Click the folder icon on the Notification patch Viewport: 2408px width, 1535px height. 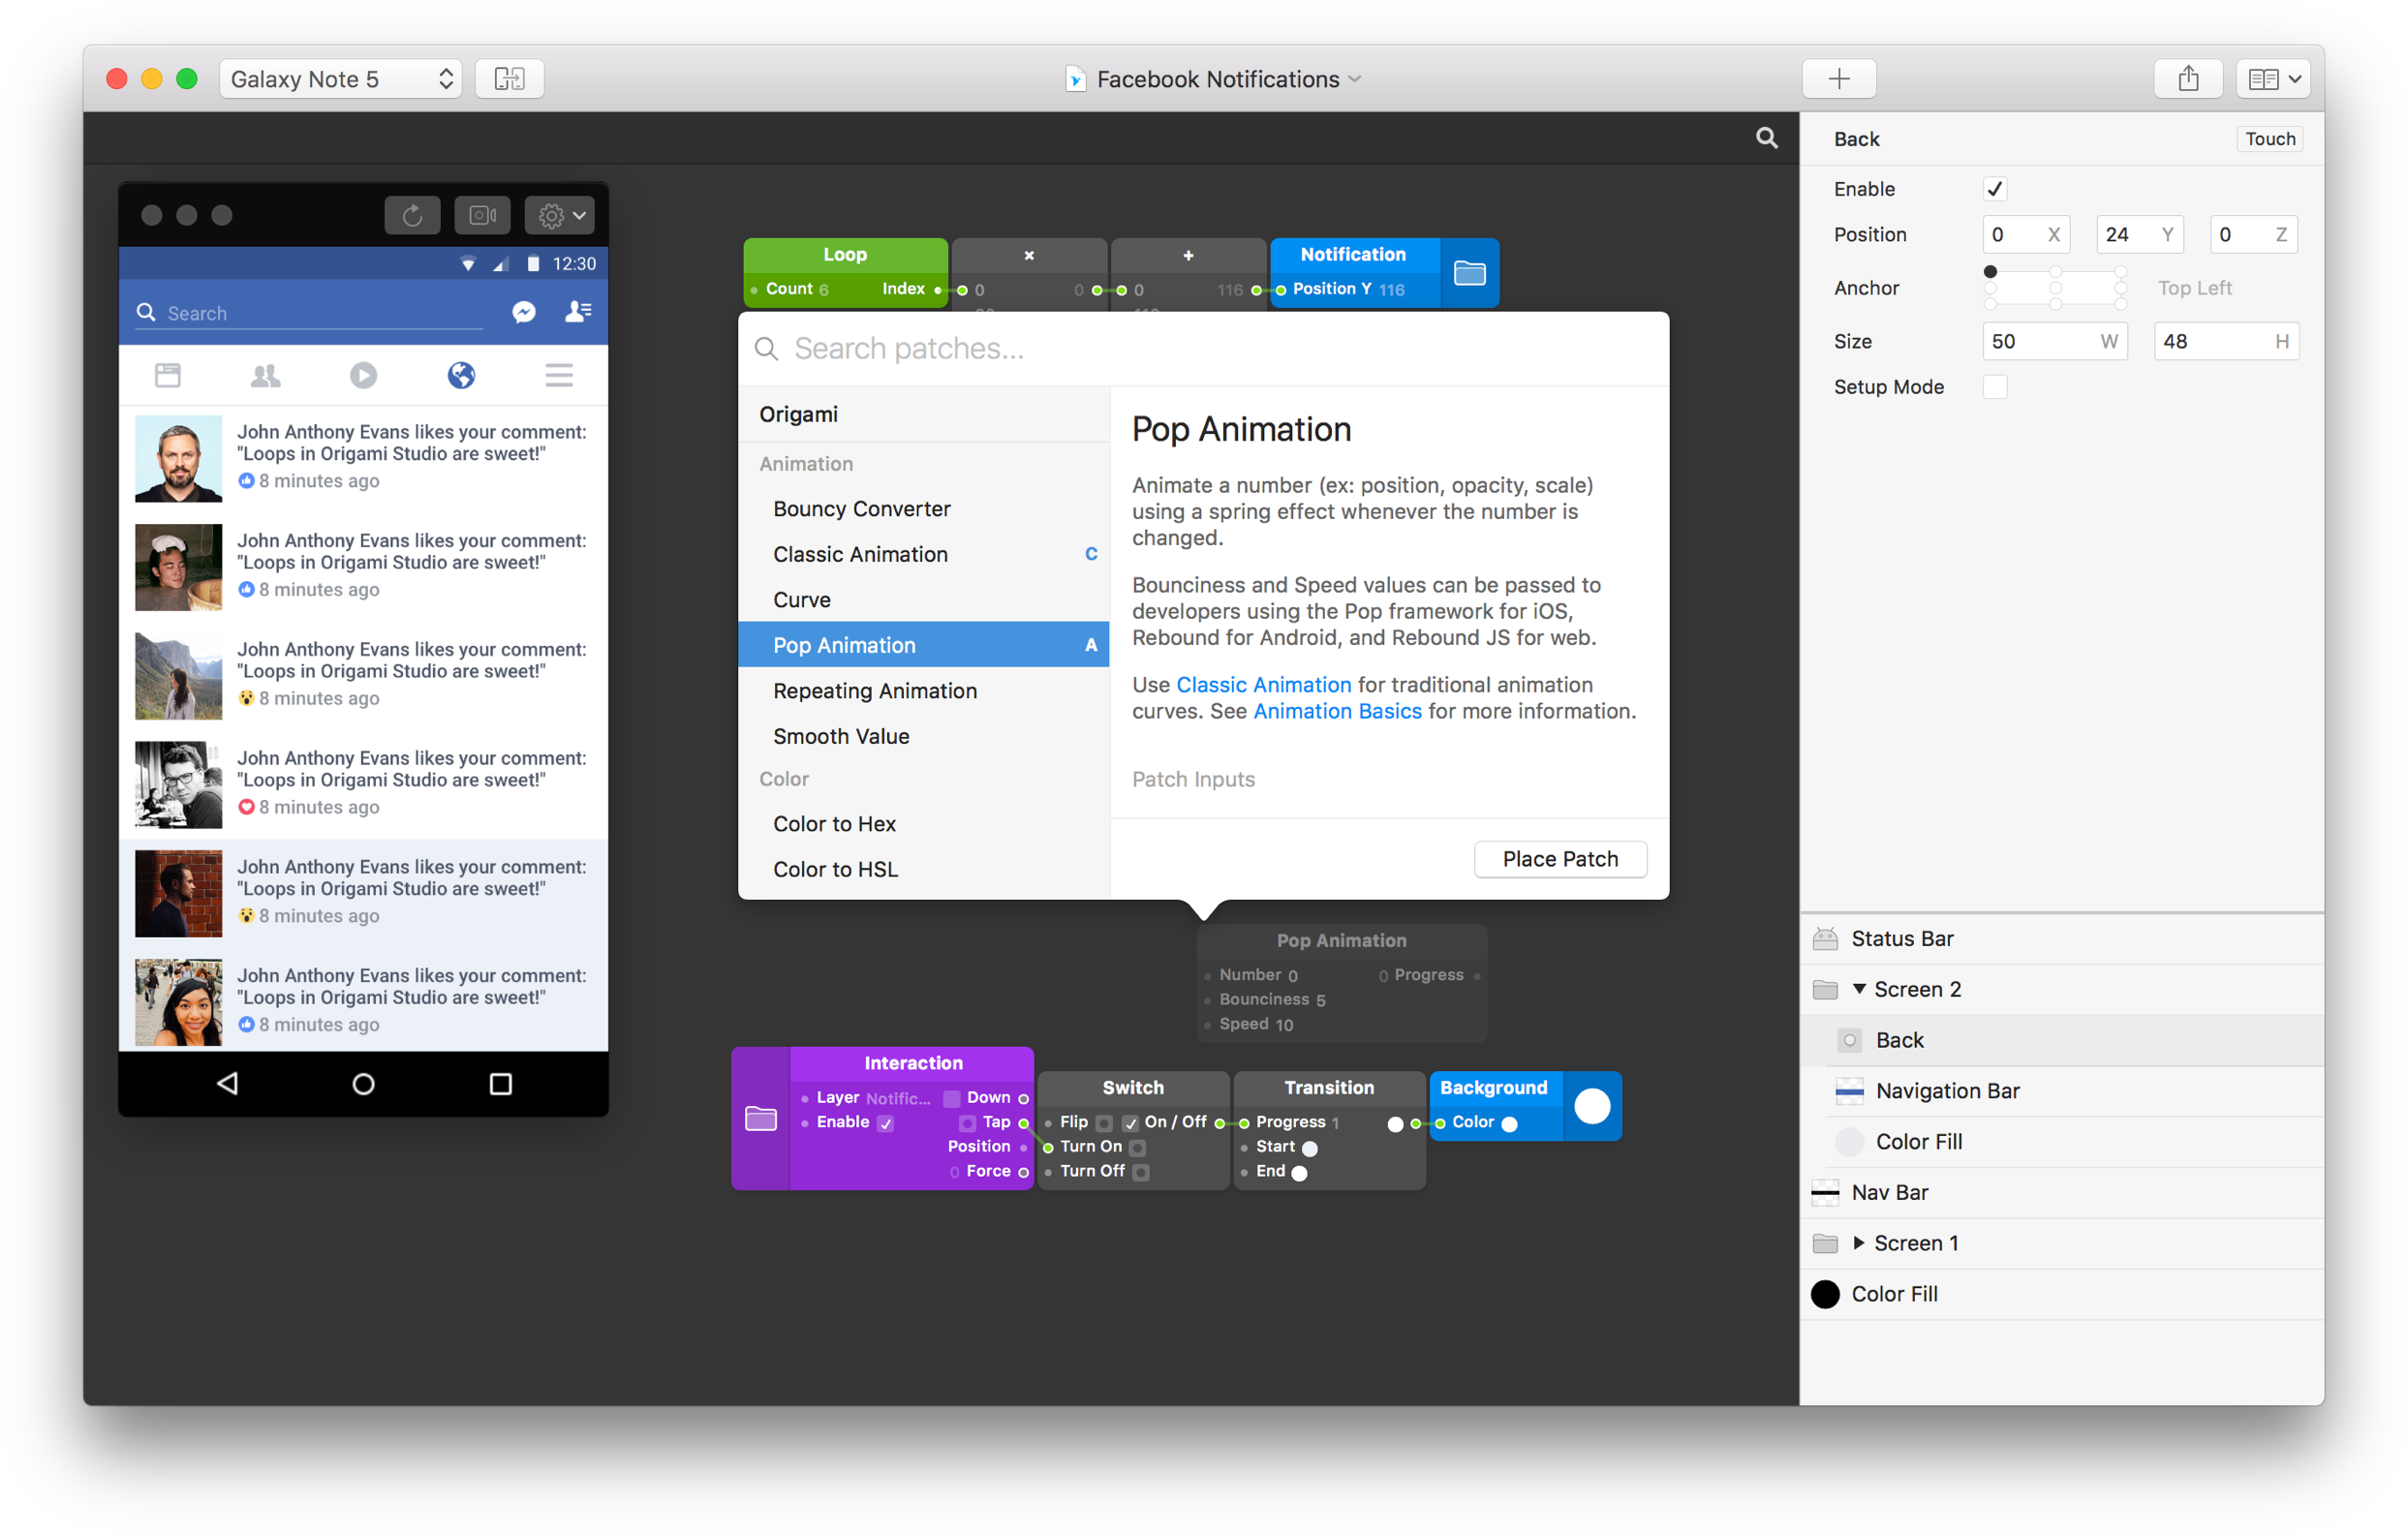click(1469, 272)
